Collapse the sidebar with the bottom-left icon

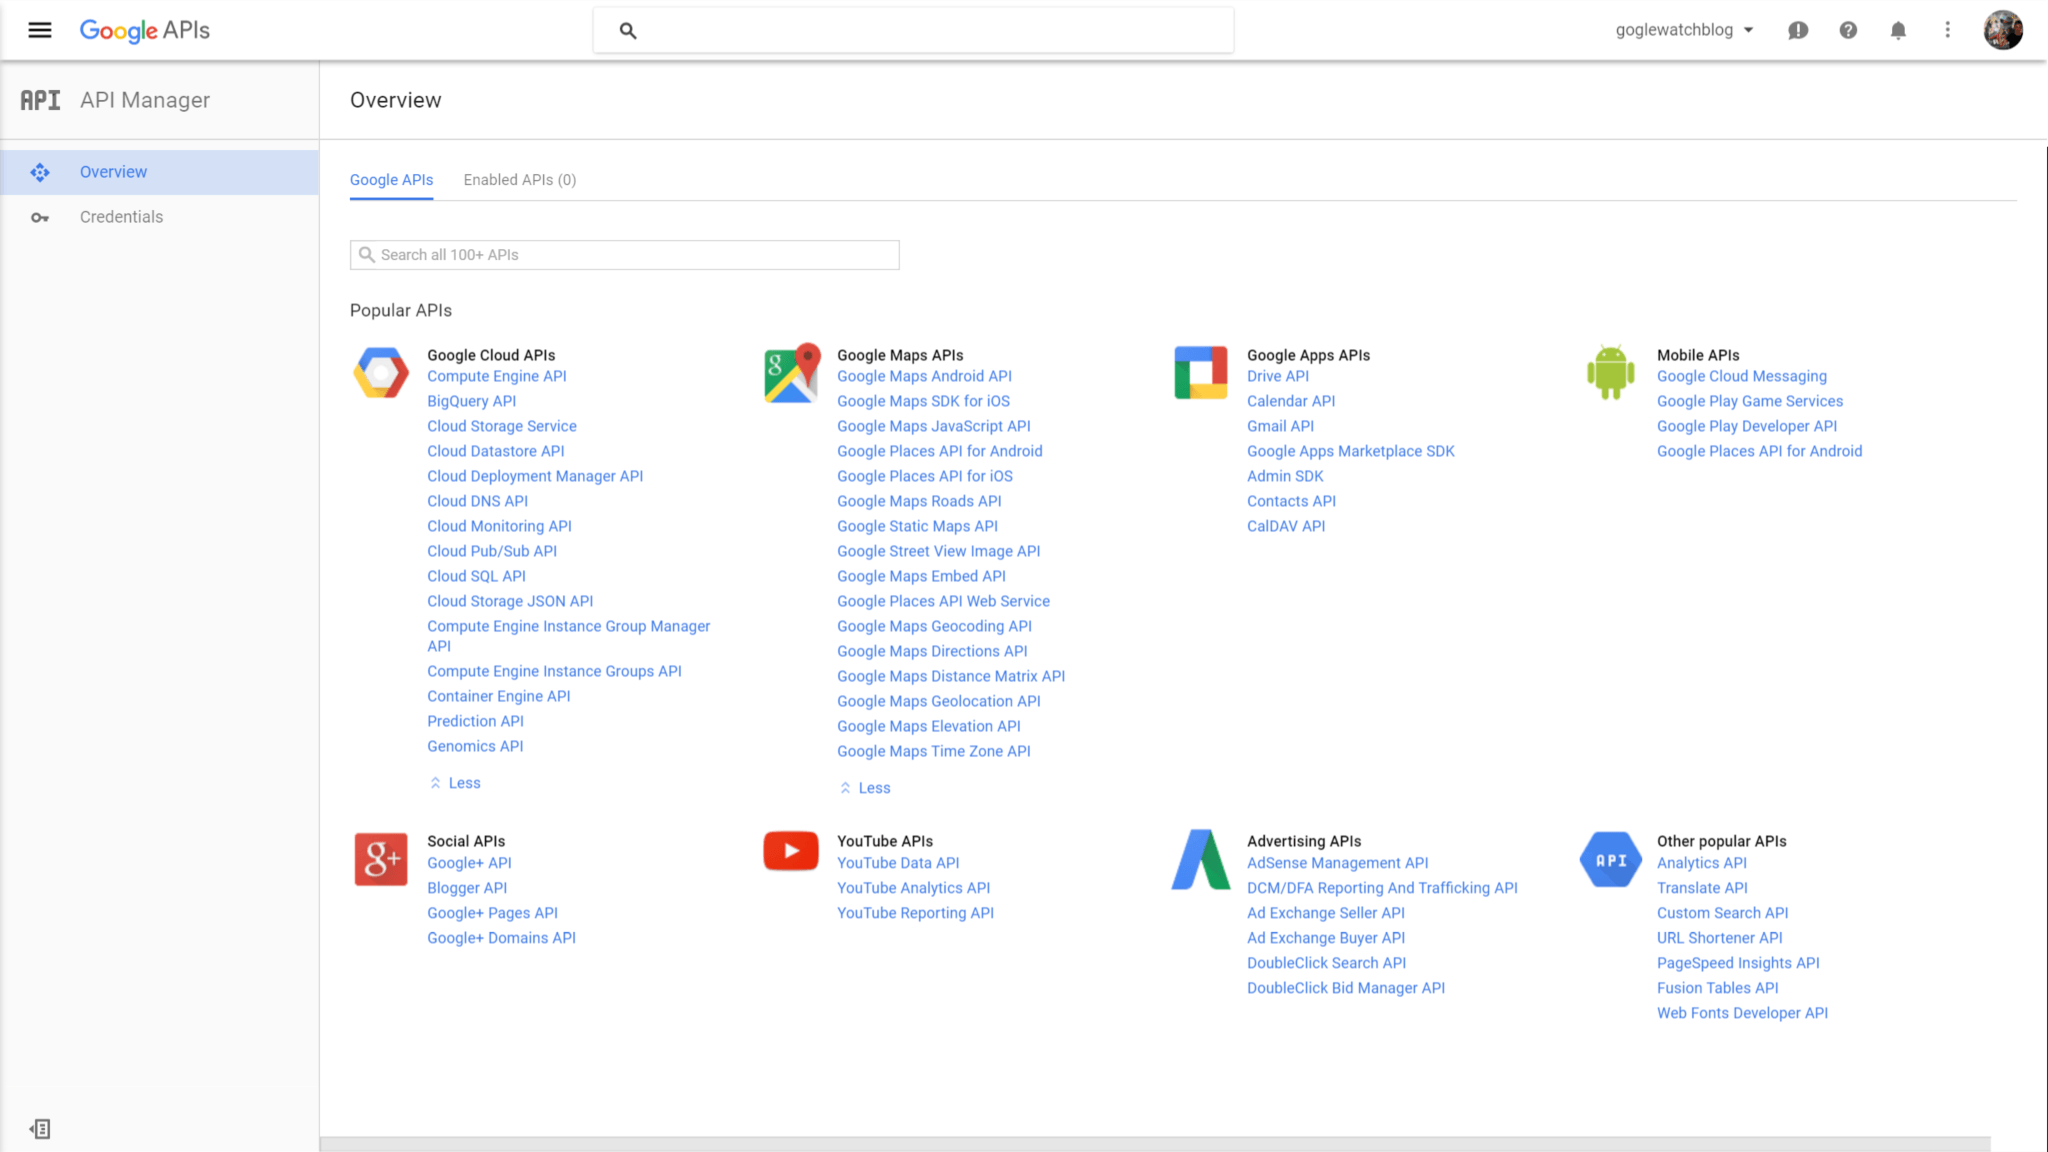(x=40, y=1129)
